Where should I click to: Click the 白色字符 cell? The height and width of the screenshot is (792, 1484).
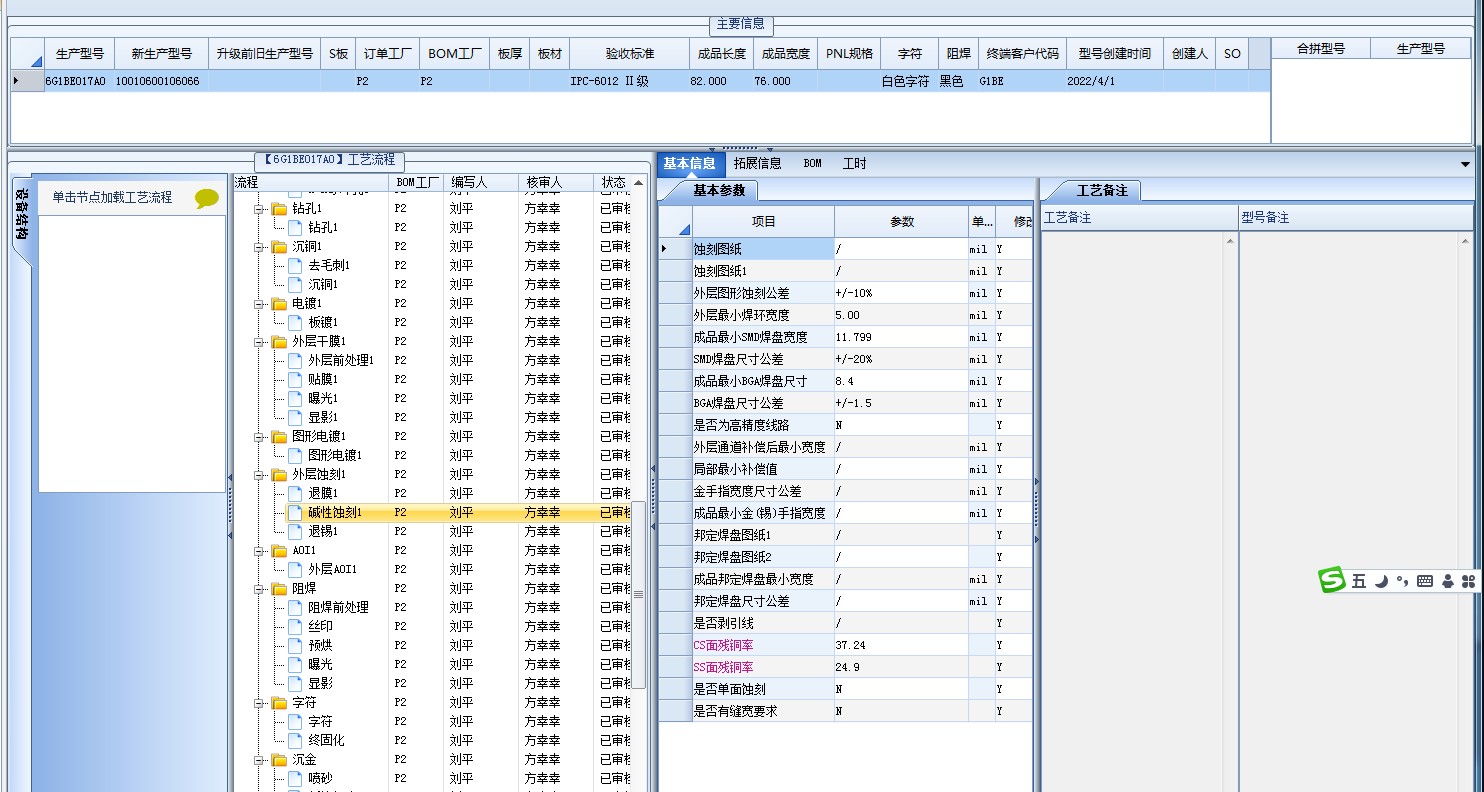[908, 81]
